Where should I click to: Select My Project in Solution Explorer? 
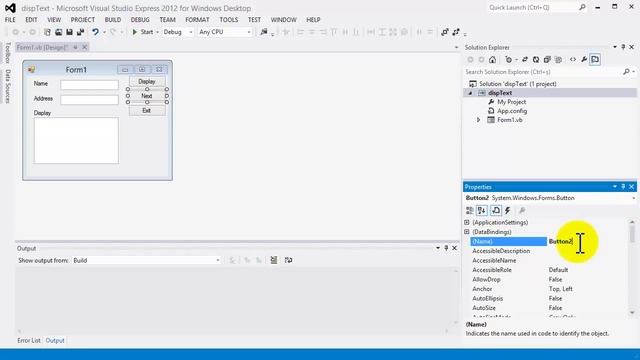tap(511, 102)
